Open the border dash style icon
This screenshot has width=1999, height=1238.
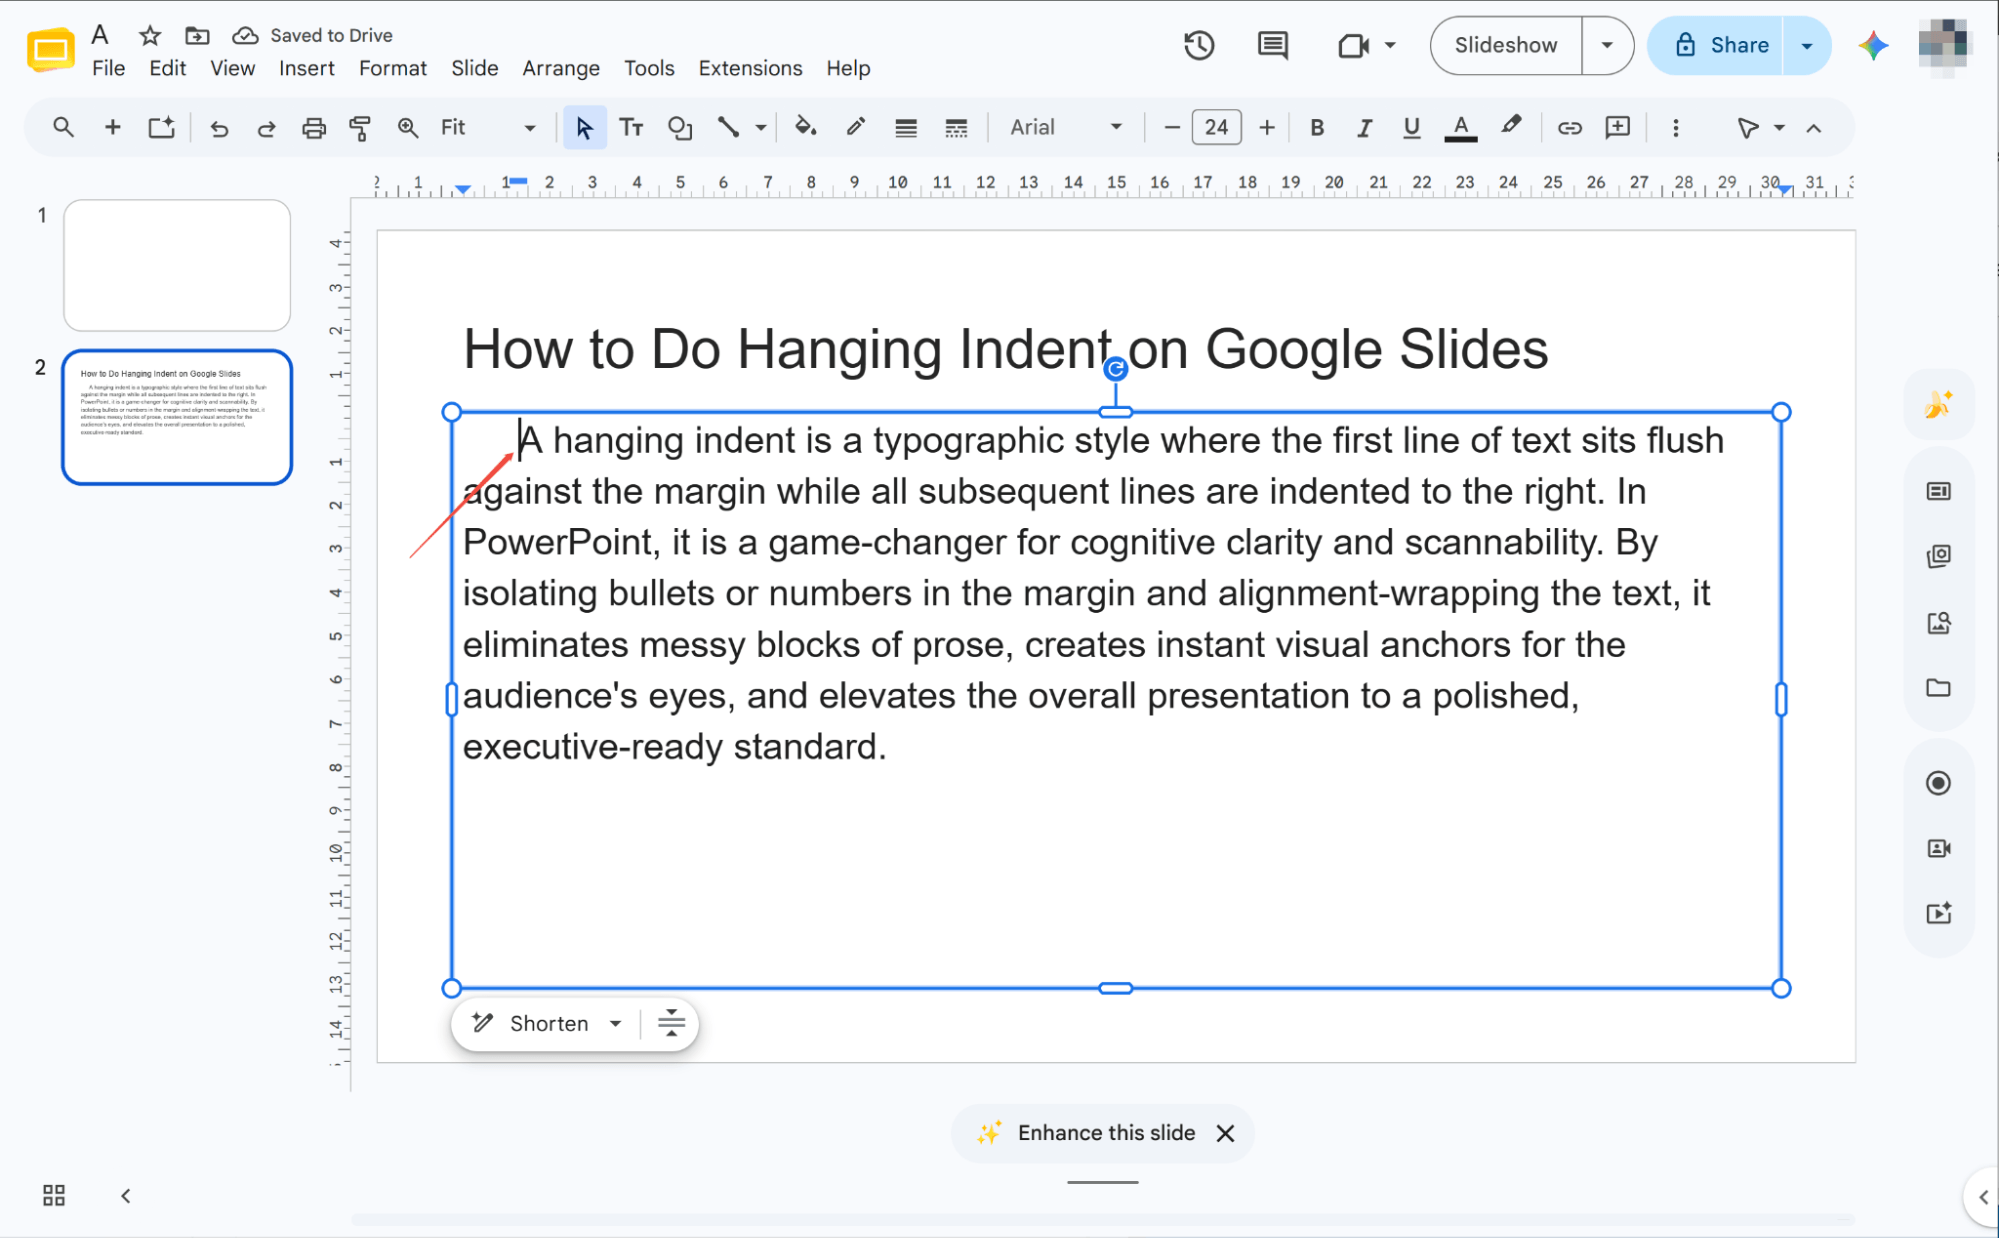coord(956,128)
